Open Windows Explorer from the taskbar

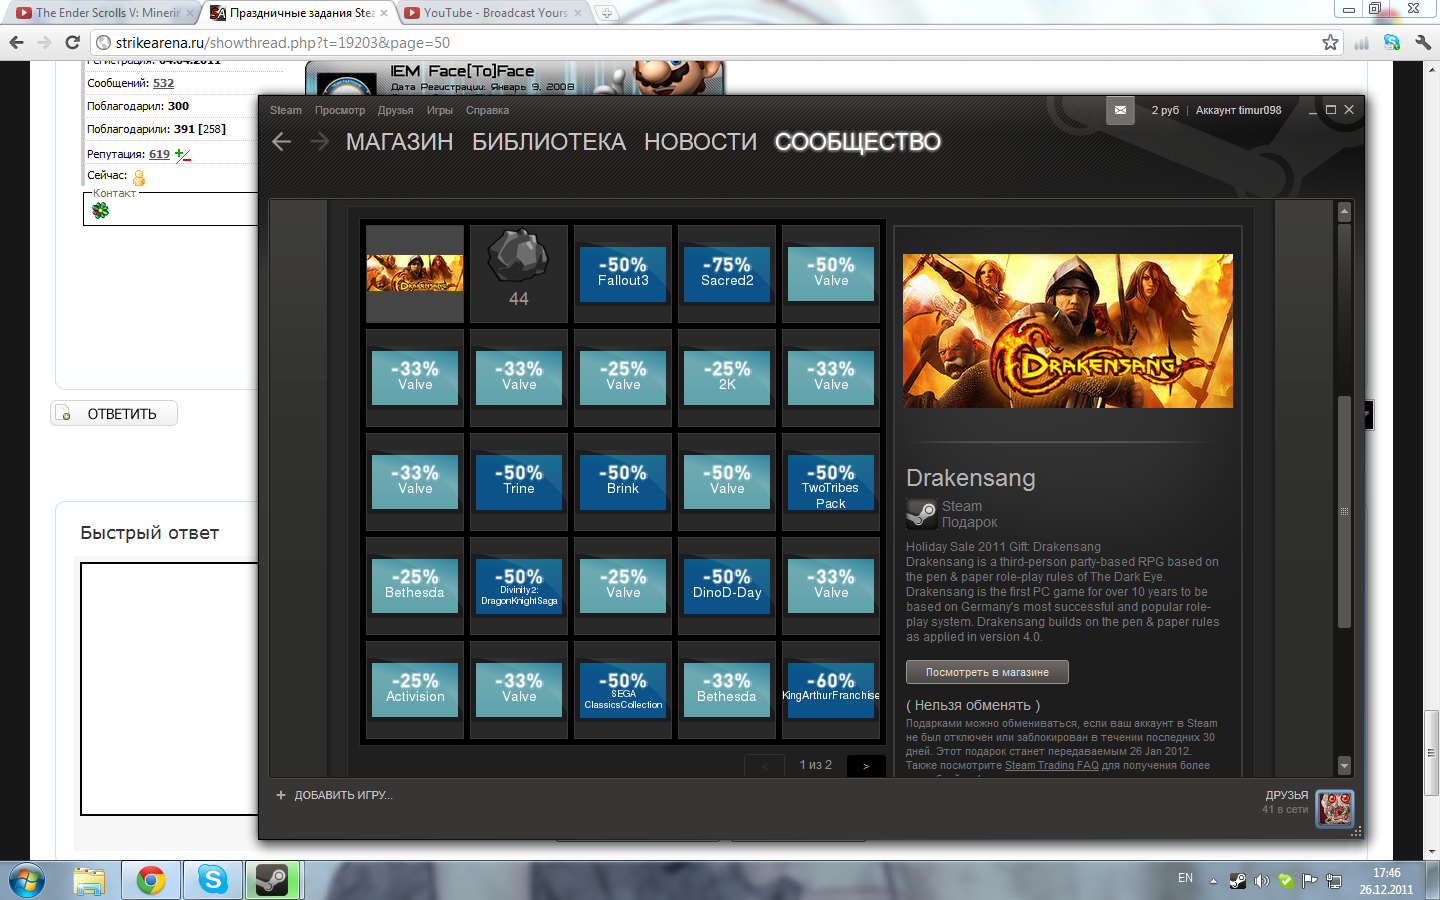point(89,880)
